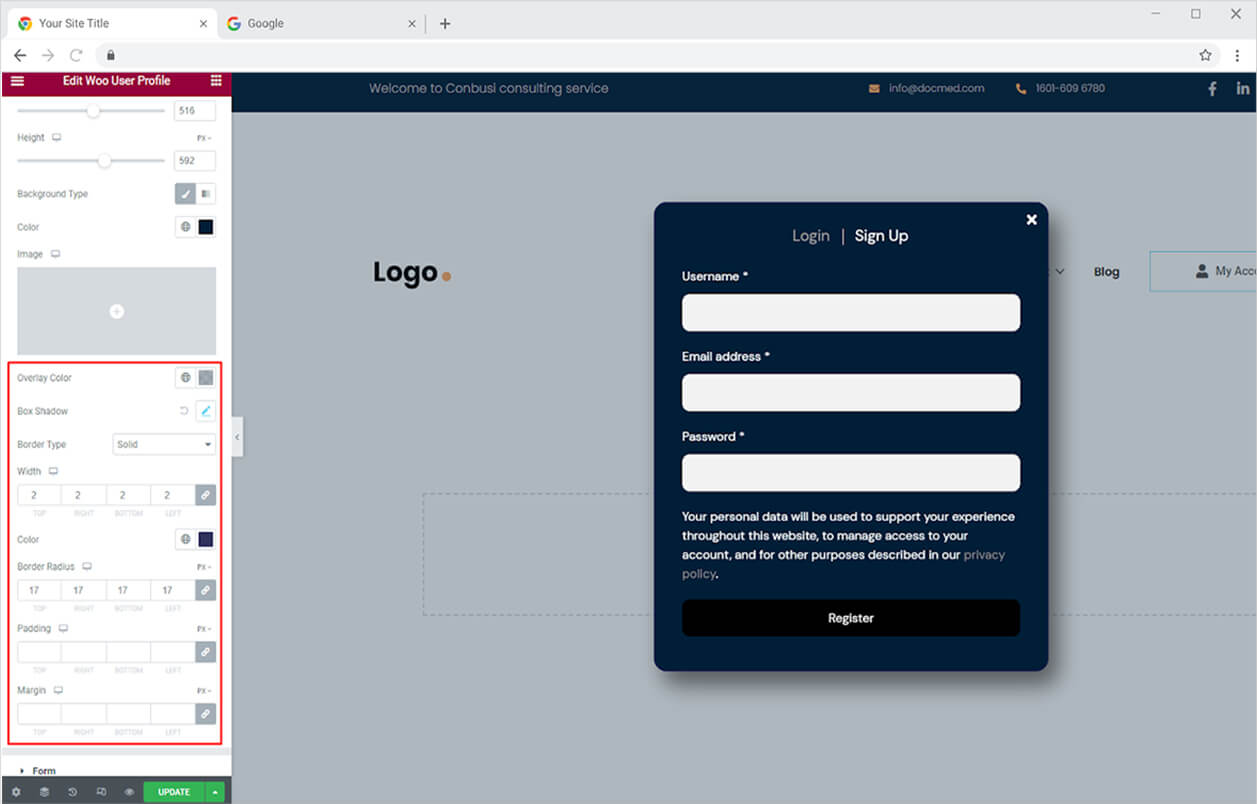
Task: Open the widgets grid panel icon
Action: click(216, 81)
